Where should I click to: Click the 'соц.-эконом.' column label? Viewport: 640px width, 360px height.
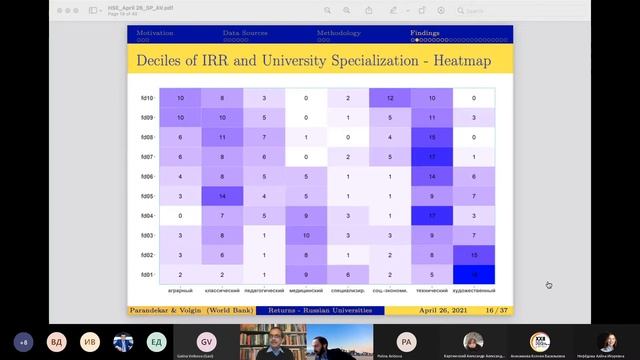tap(390, 291)
